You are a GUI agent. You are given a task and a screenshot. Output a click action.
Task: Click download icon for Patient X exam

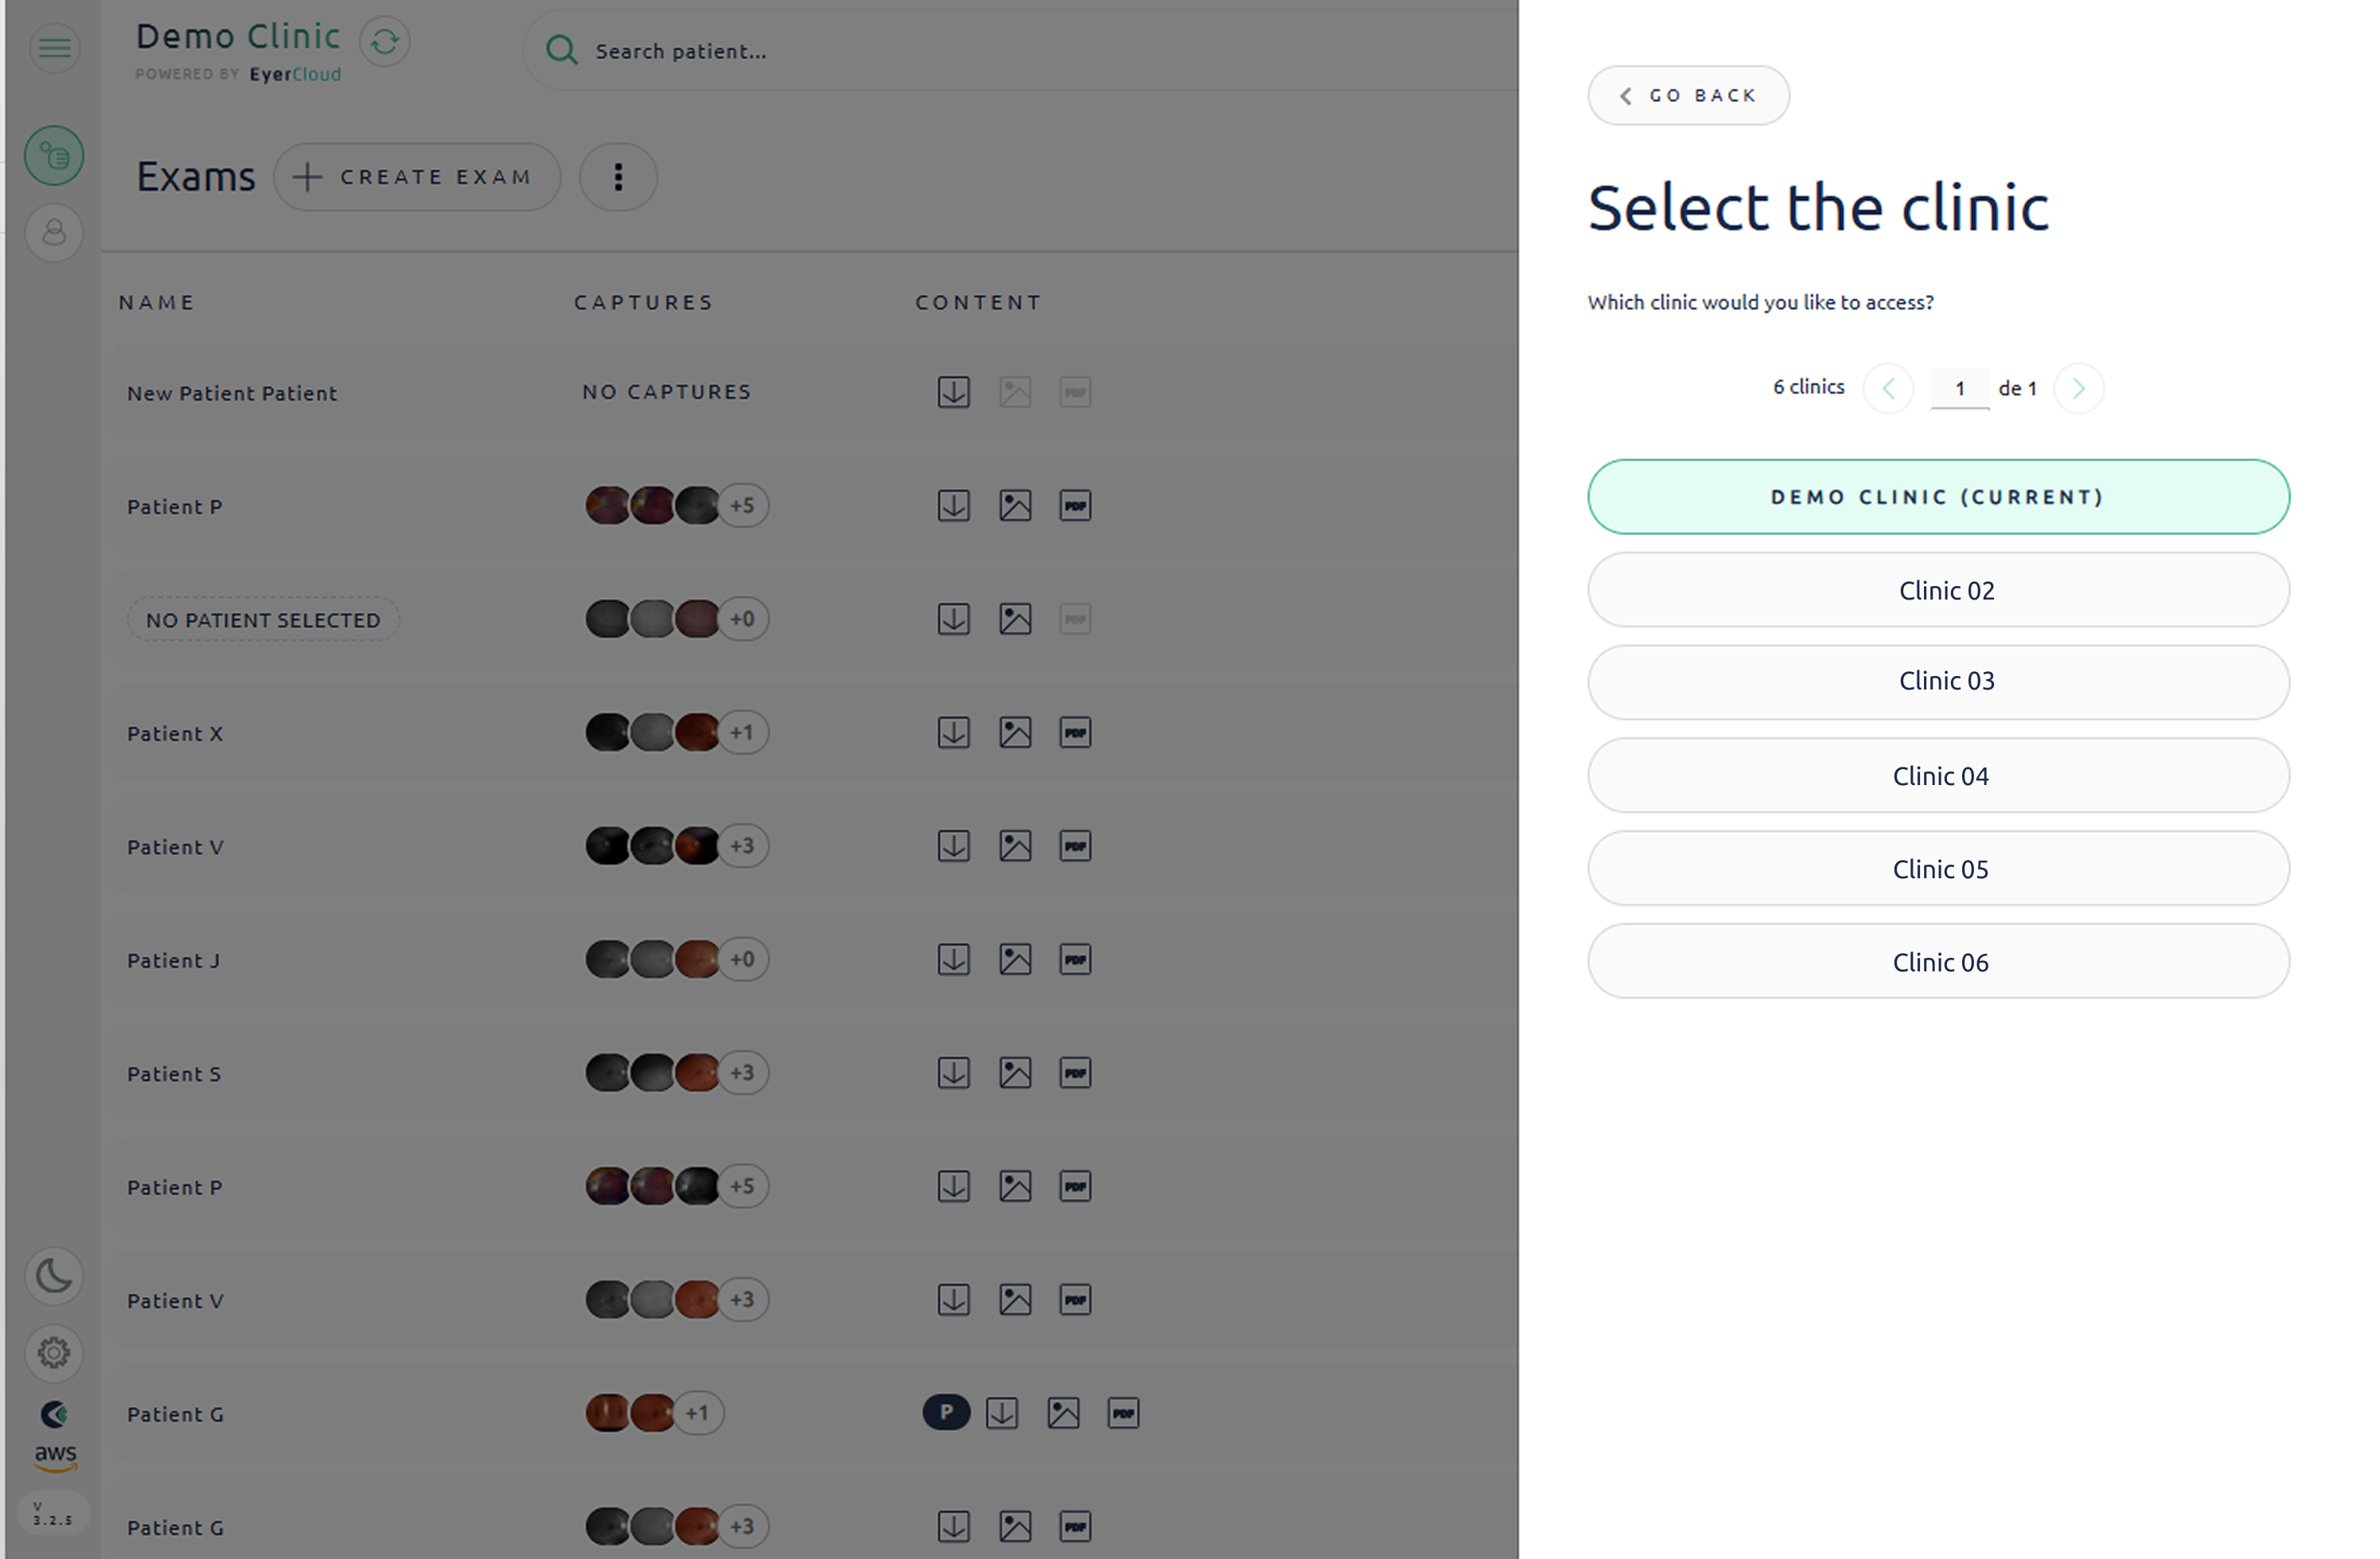(953, 733)
